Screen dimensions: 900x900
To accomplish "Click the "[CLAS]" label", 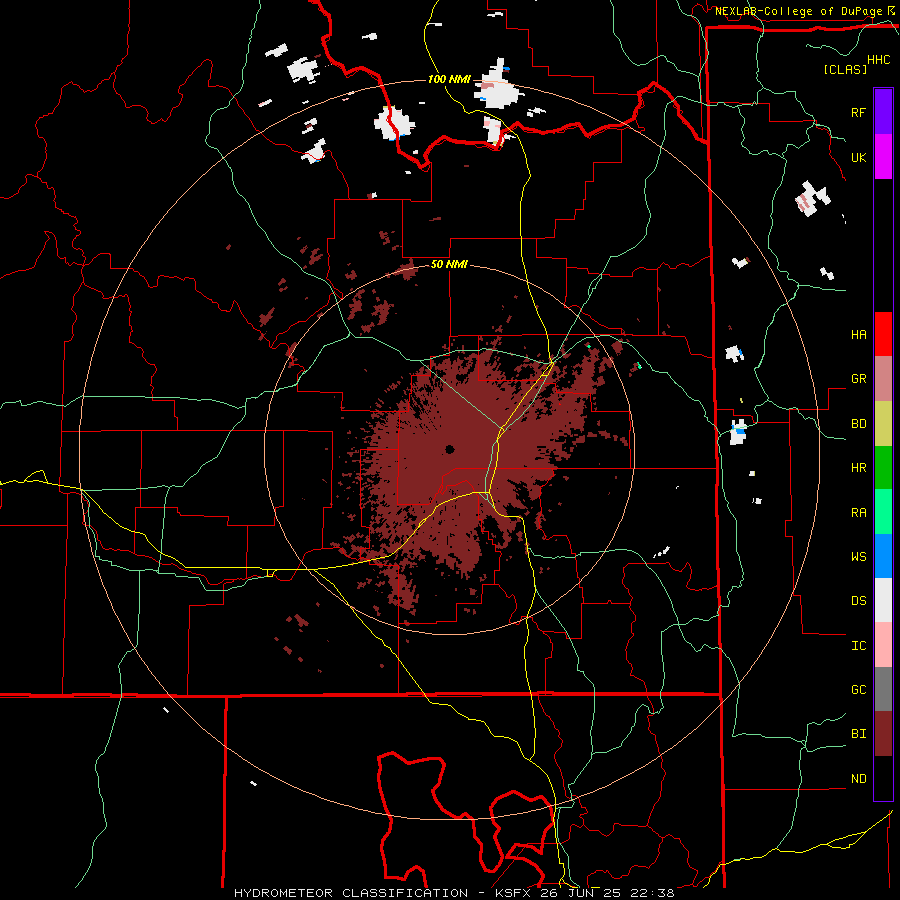I will [x=845, y=70].
